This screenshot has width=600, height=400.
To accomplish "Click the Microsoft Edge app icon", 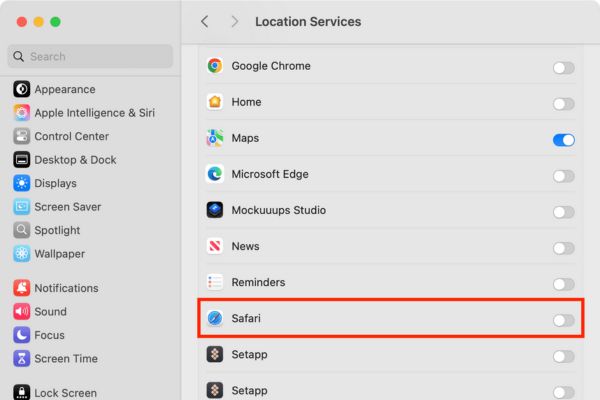I will pos(215,174).
